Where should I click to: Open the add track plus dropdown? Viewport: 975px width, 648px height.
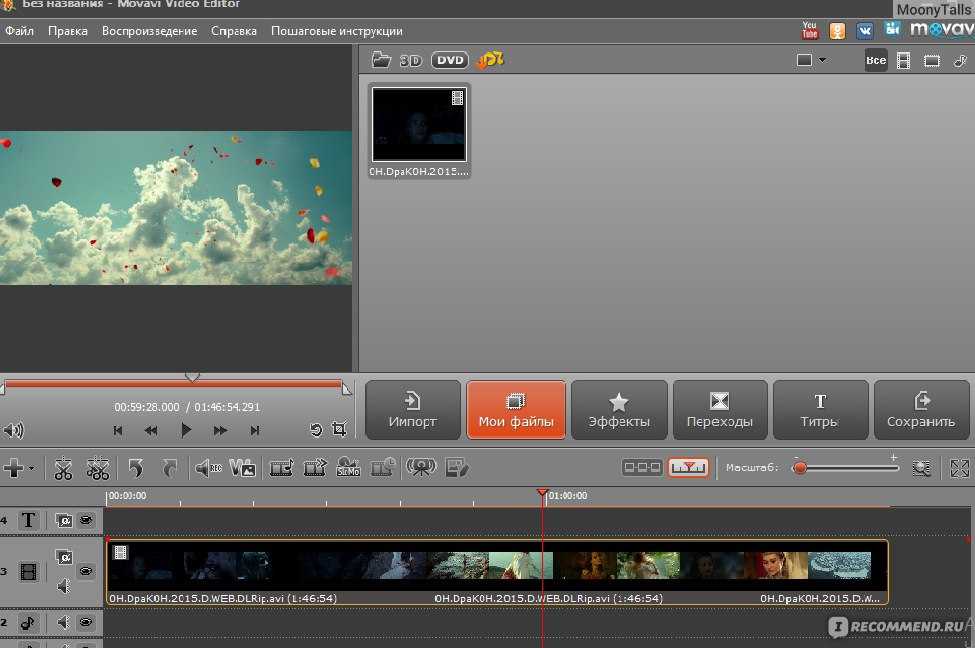[18, 468]
